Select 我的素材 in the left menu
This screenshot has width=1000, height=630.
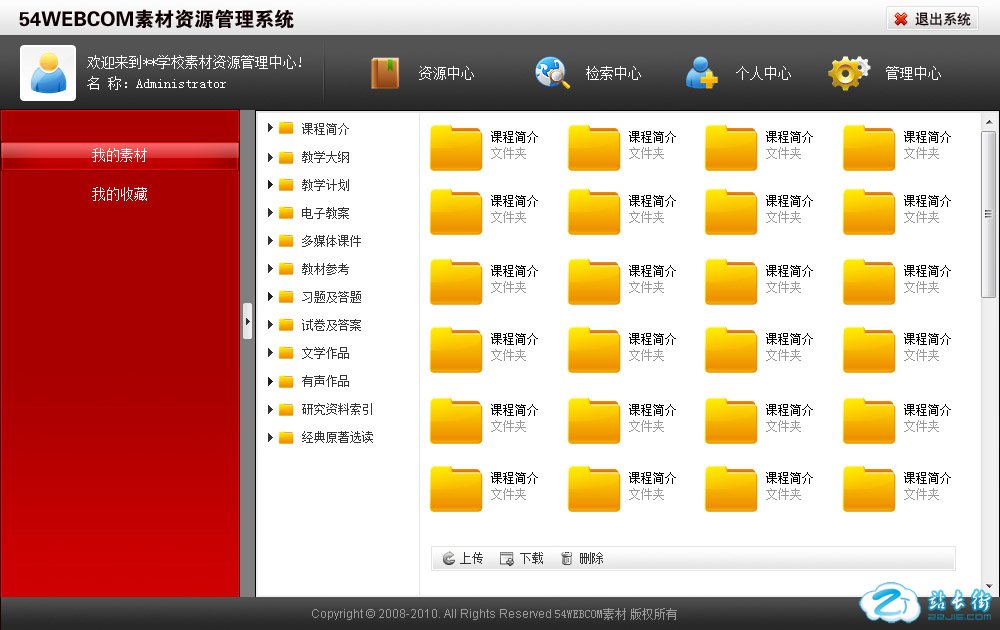[x=119, y=156]
